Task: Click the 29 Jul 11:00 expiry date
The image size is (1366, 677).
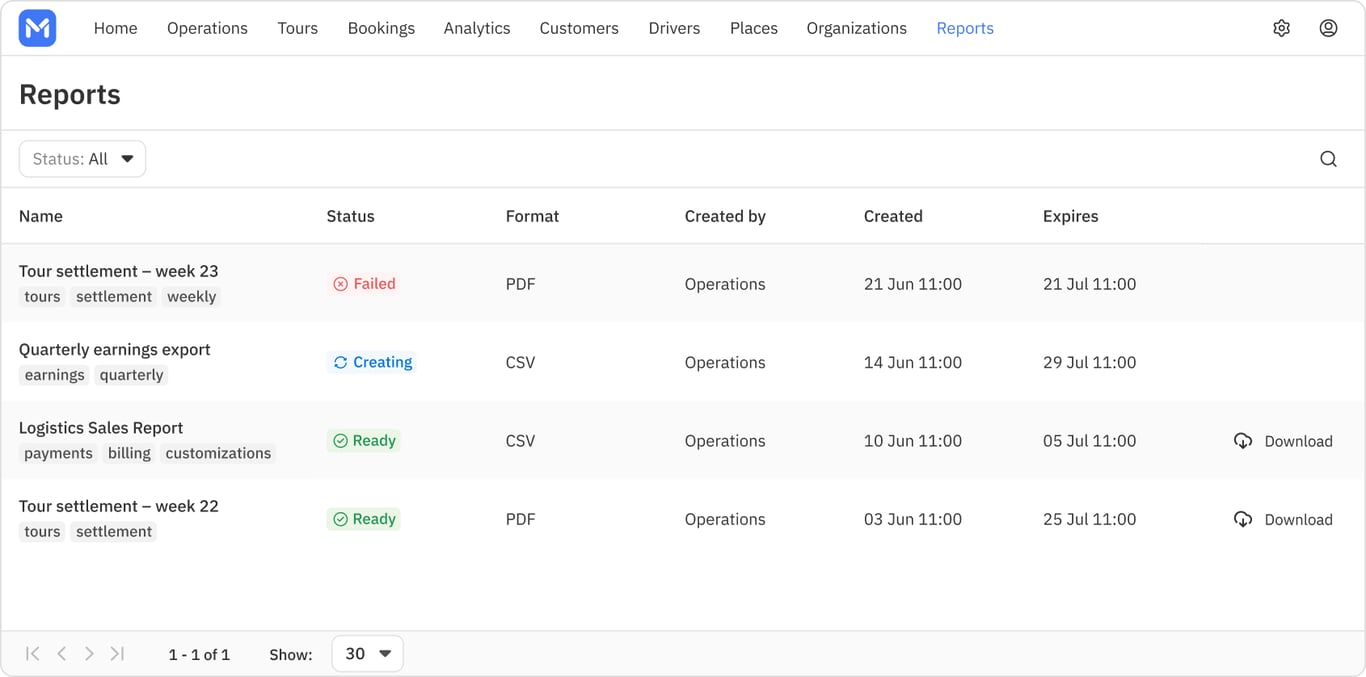Action: pyautogui.click(x=1089, y=362)
